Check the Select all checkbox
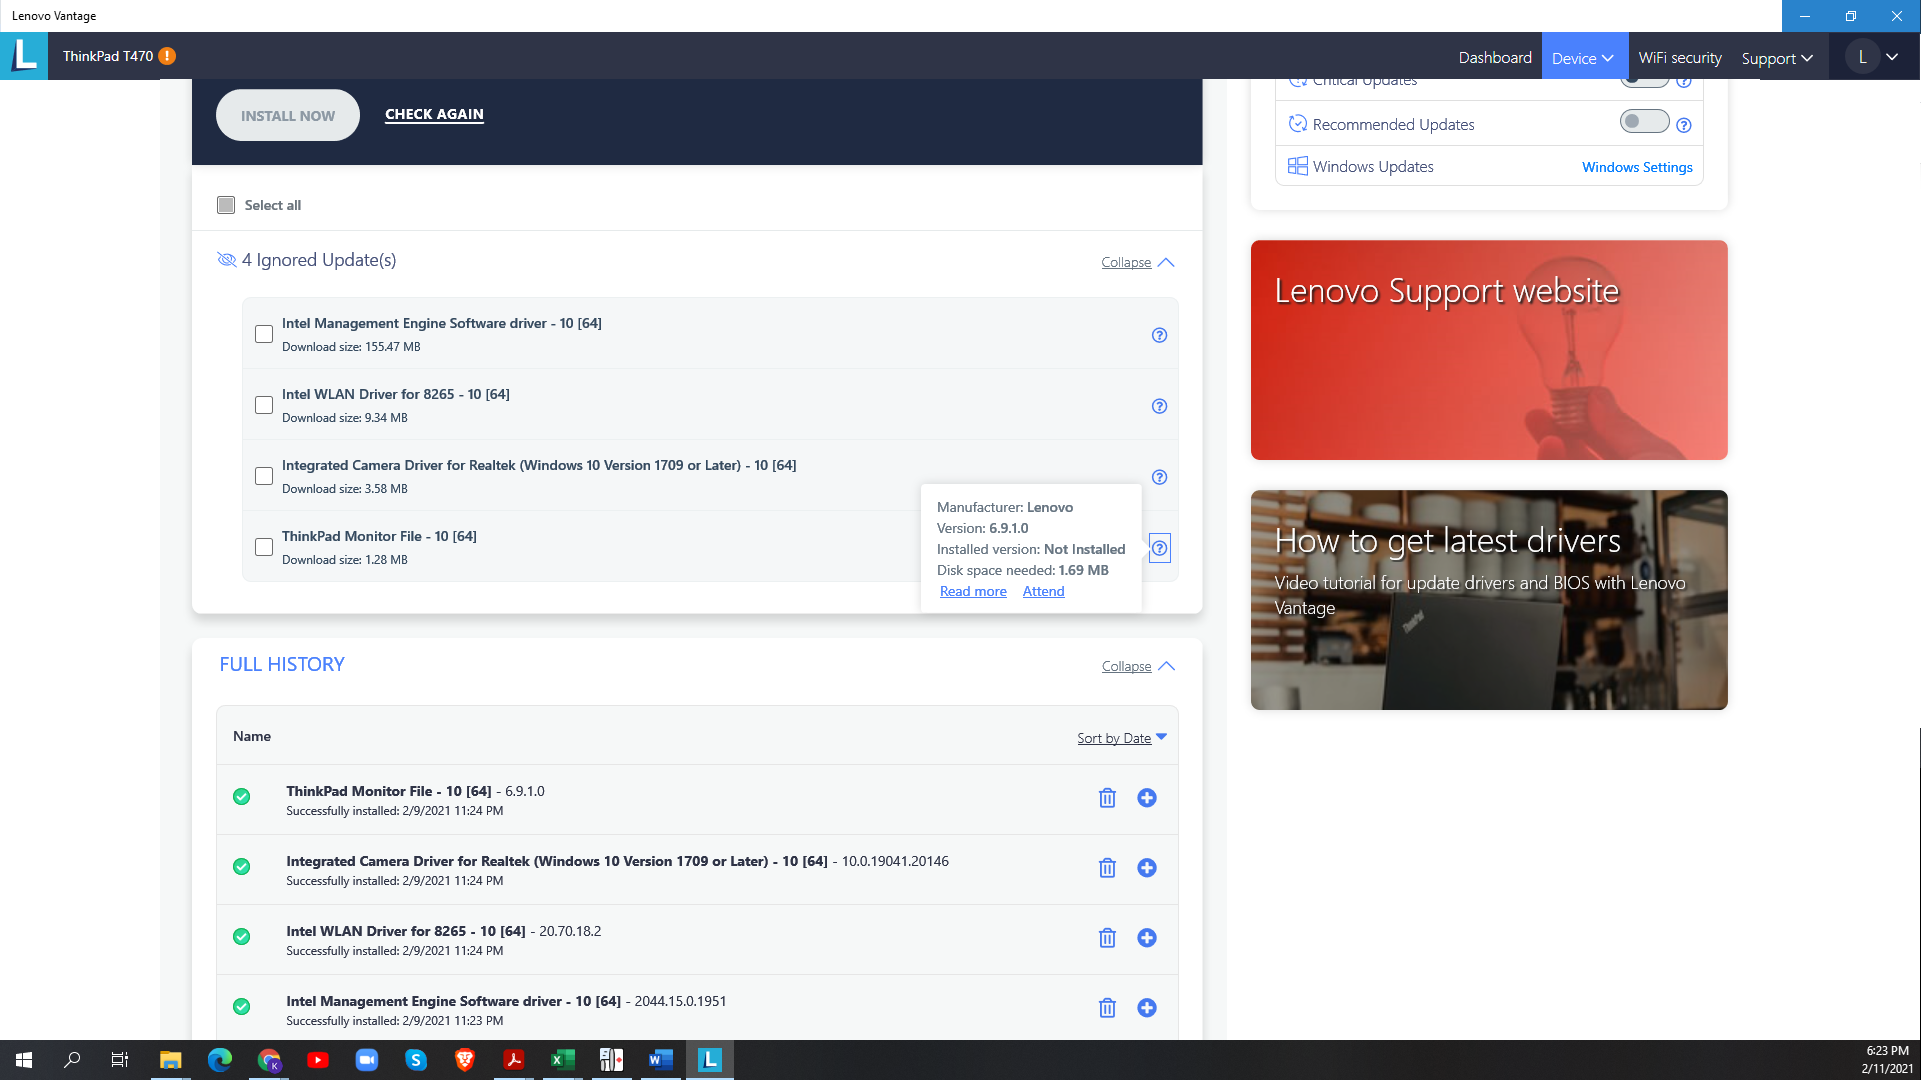Screen dimensions: 1921x1080 point(226,205)
